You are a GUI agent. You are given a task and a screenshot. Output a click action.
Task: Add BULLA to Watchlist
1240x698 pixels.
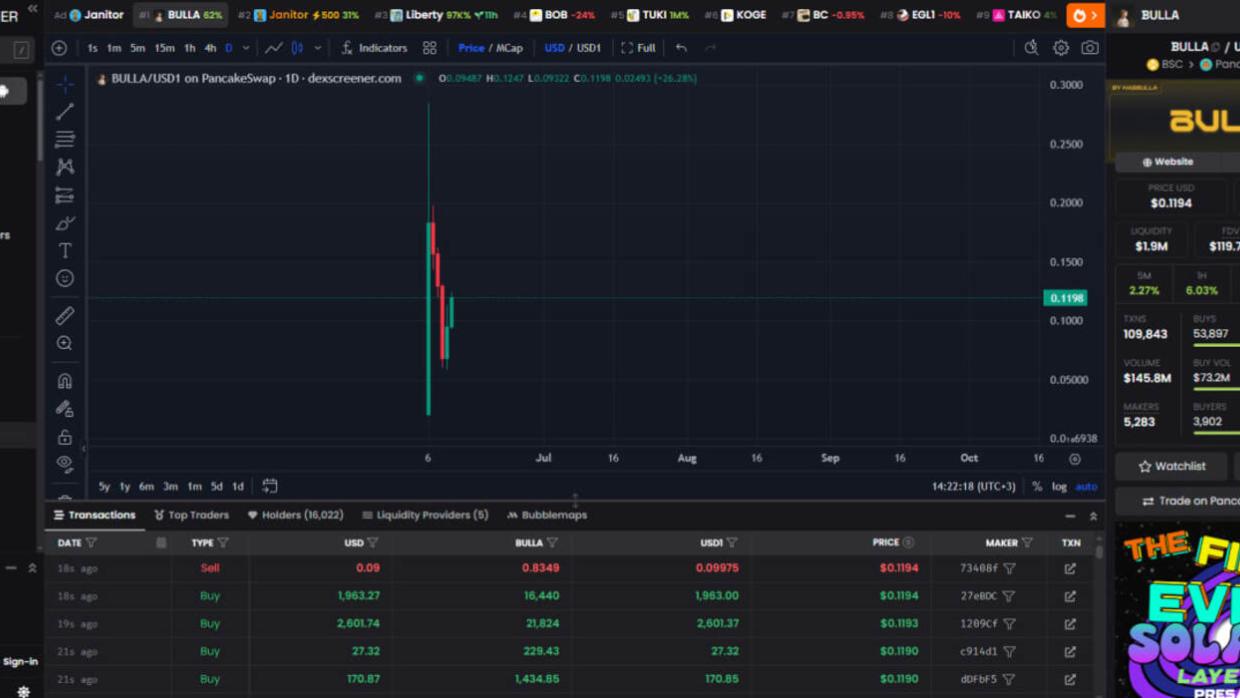pyautogui.click(x=1173, y=466)
